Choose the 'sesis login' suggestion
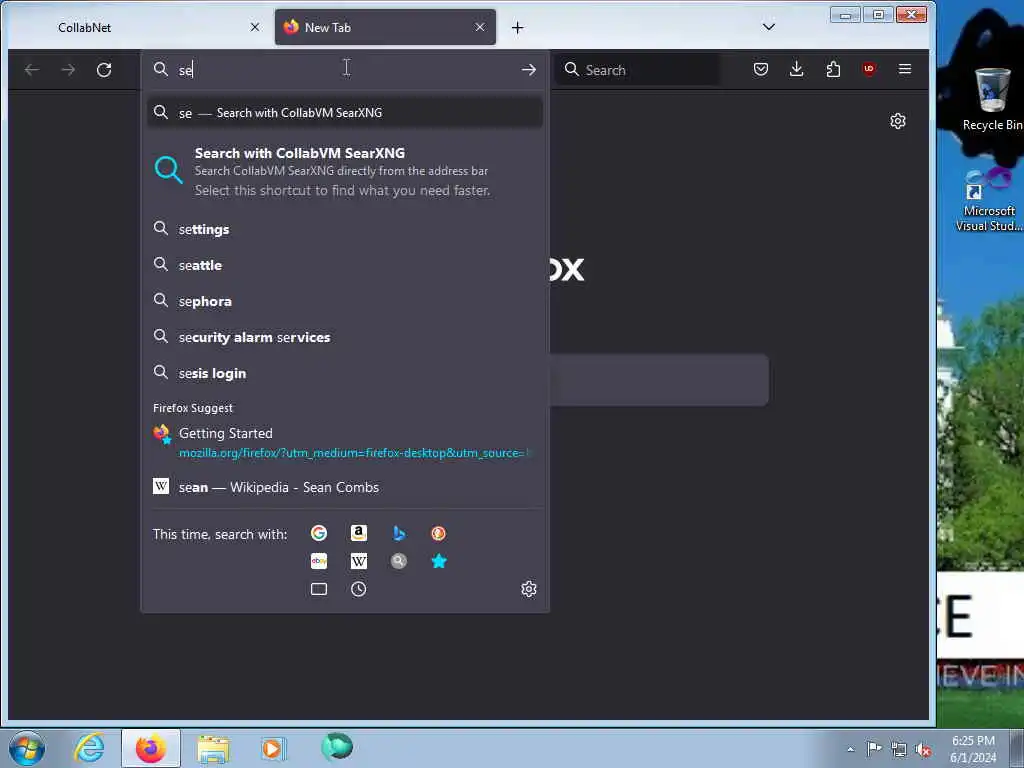Viewport: 1024px width, 768px height. 345,373
